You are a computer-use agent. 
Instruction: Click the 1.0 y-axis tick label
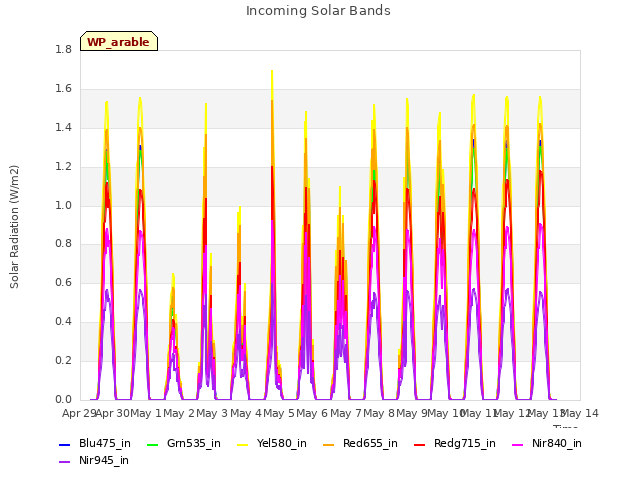[x=63, y=205]
